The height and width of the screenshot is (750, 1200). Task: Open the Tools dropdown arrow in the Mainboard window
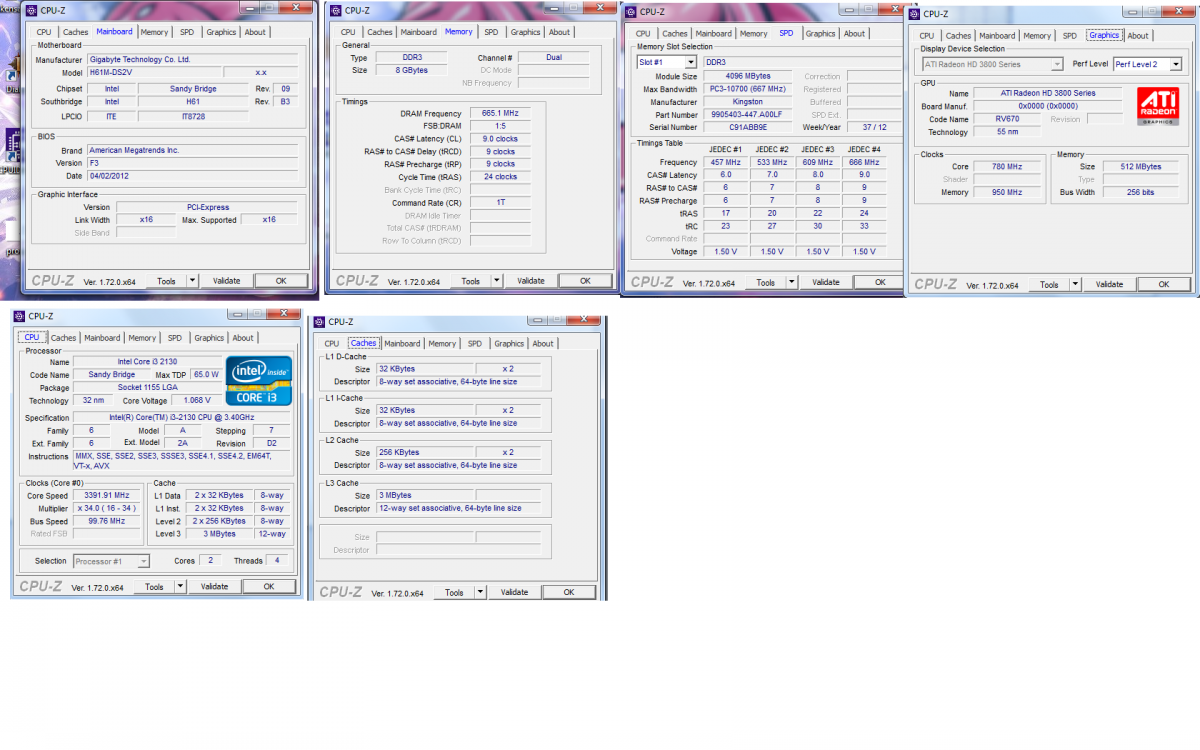[x=192, y=281]
